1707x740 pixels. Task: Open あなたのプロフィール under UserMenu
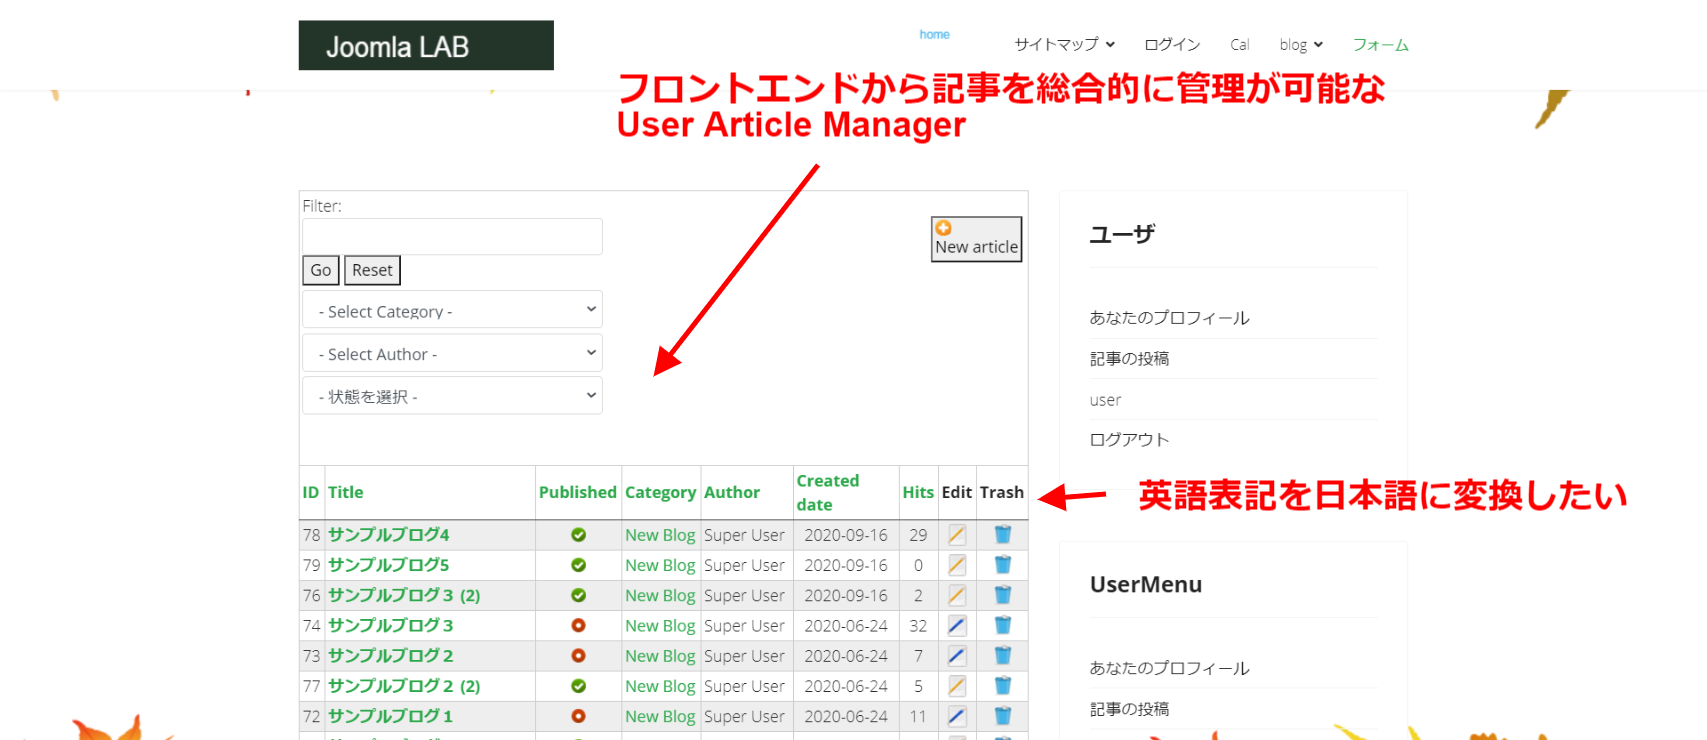(1170, 668)
